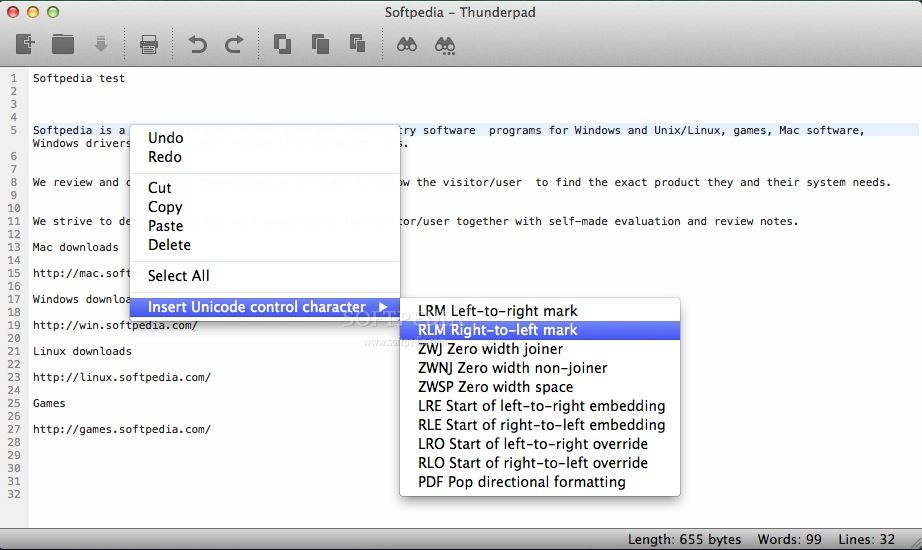Click the window resize grip in the corner
This screenshot has height=550, width=922.
point(915,542)
